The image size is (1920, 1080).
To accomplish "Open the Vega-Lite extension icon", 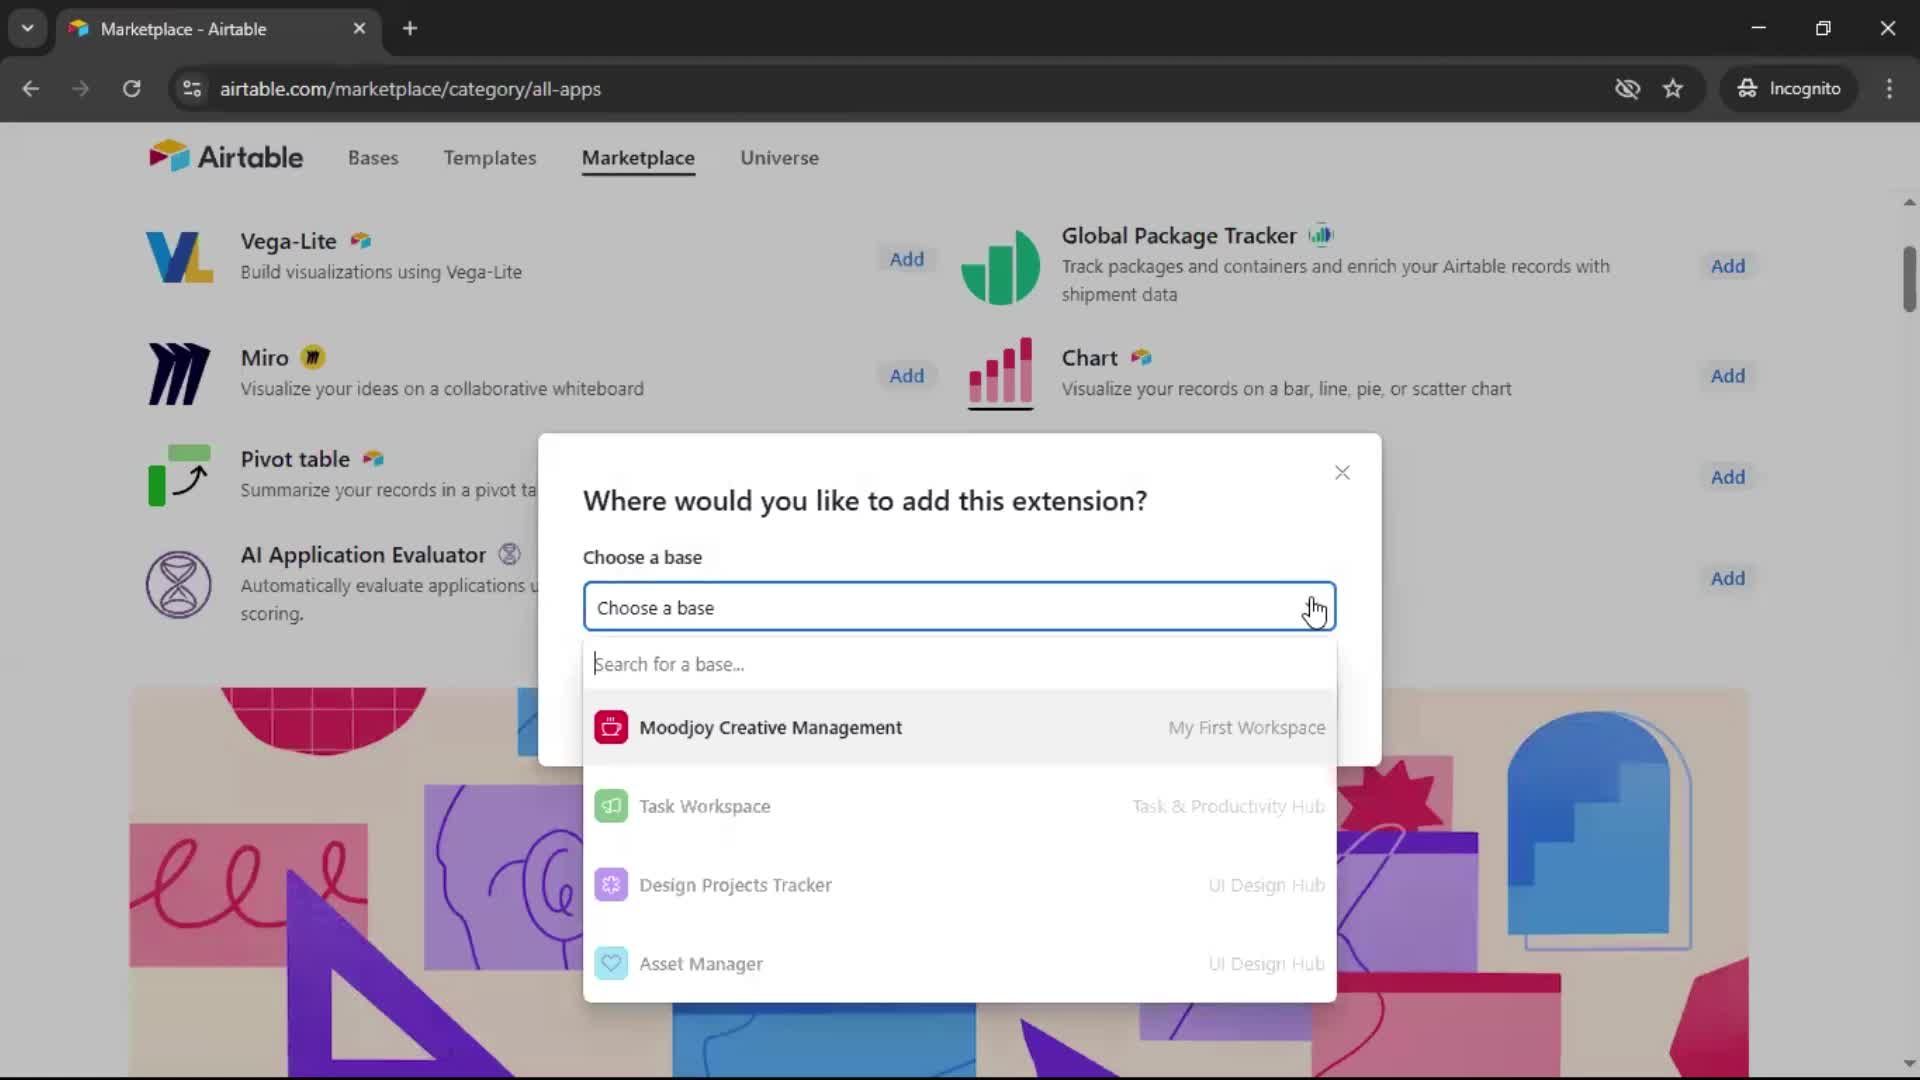I will tap(179, 257).
